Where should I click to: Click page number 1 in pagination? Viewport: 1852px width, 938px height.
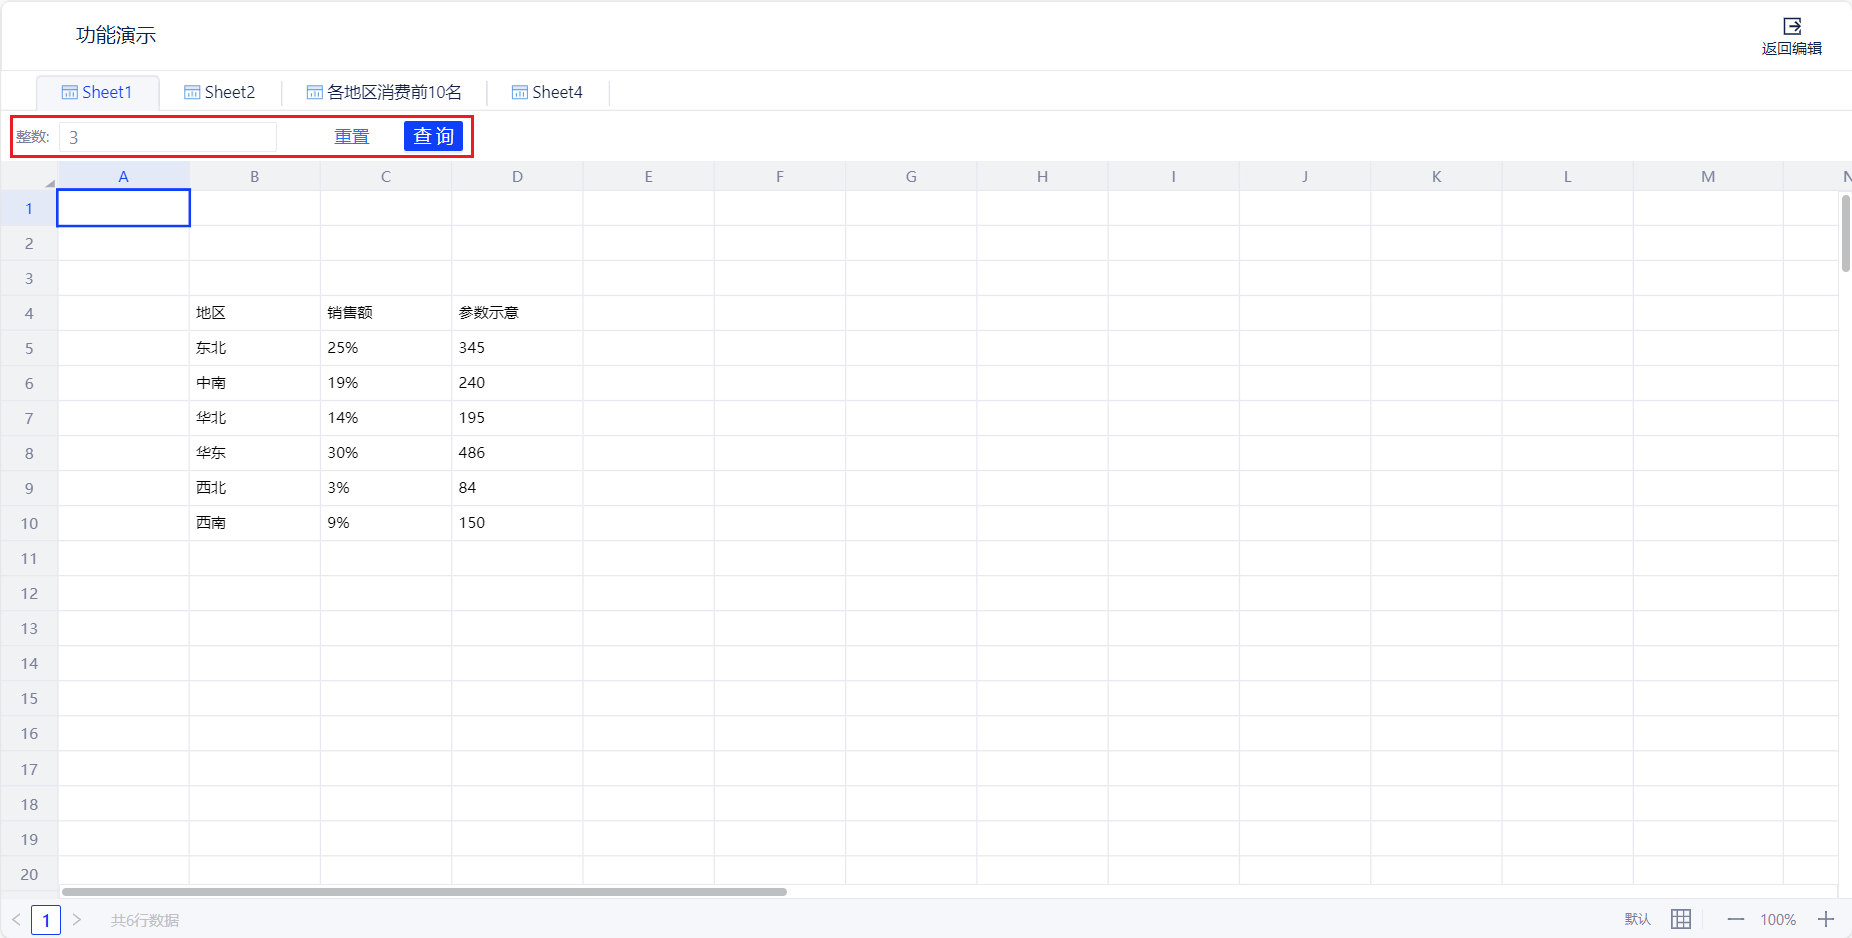tap(46, 920)
